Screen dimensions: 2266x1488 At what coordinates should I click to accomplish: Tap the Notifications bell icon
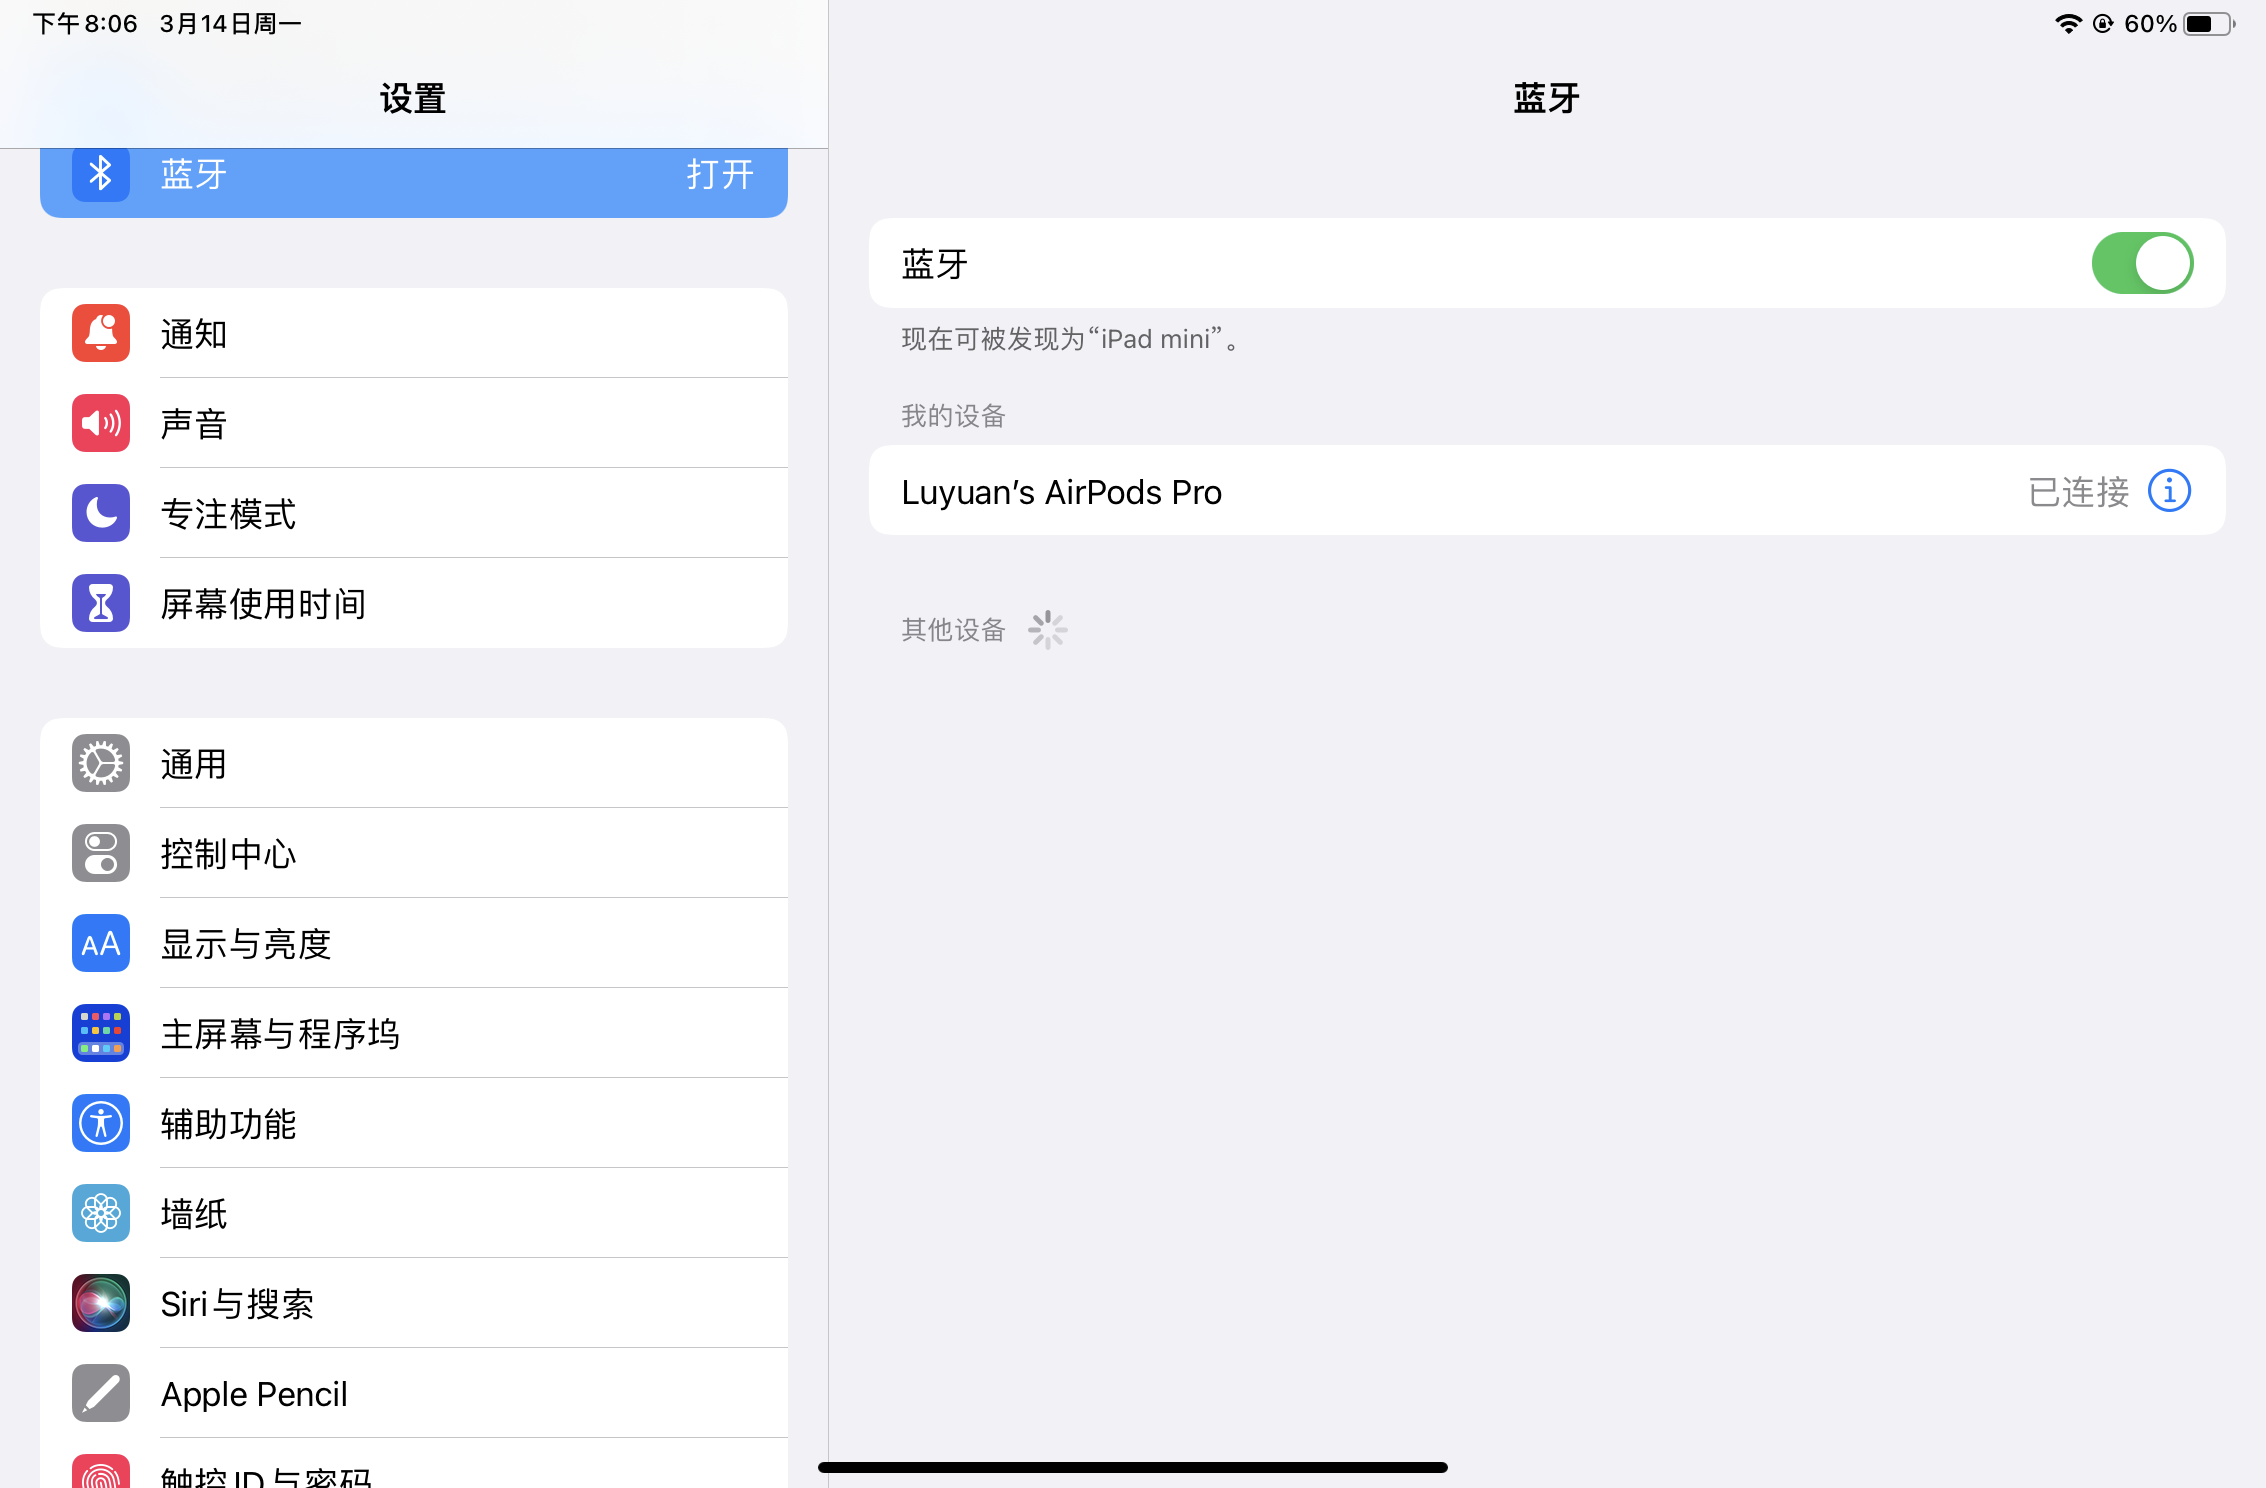(100, 334)
